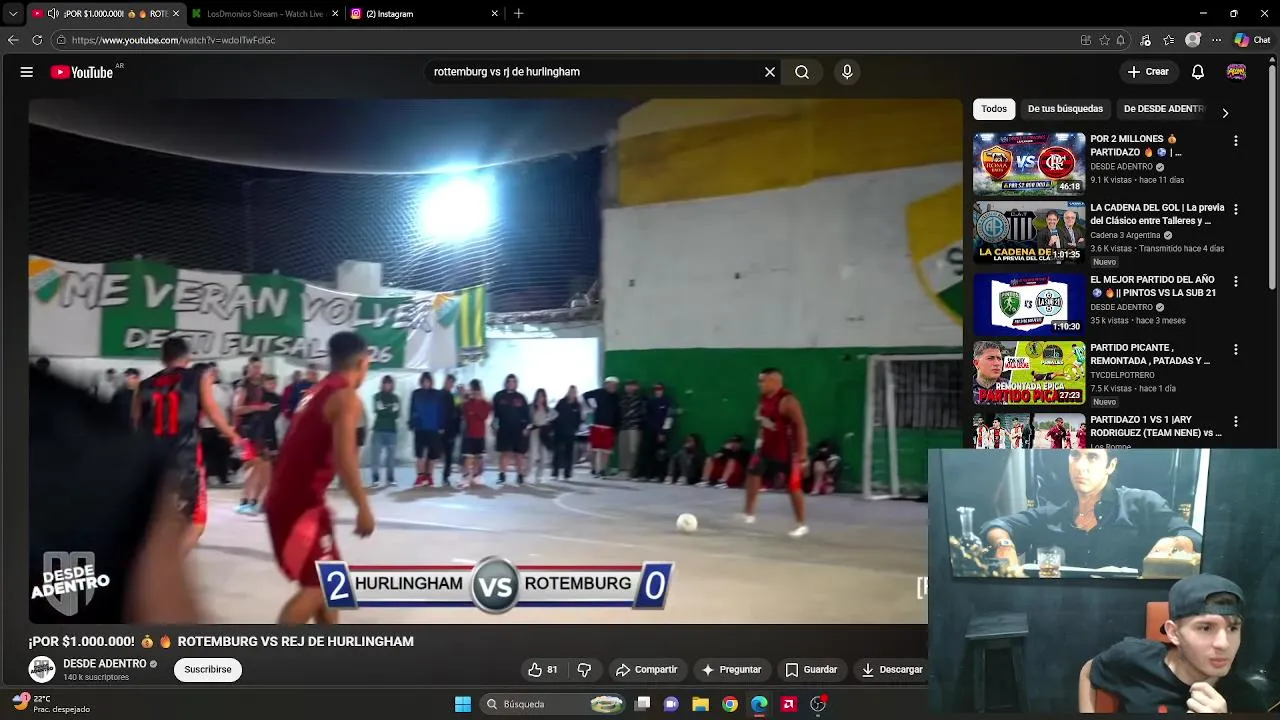Open the YouTube account avatar menu
Screen dimensions: 1280x720
tap(1236, 72)
